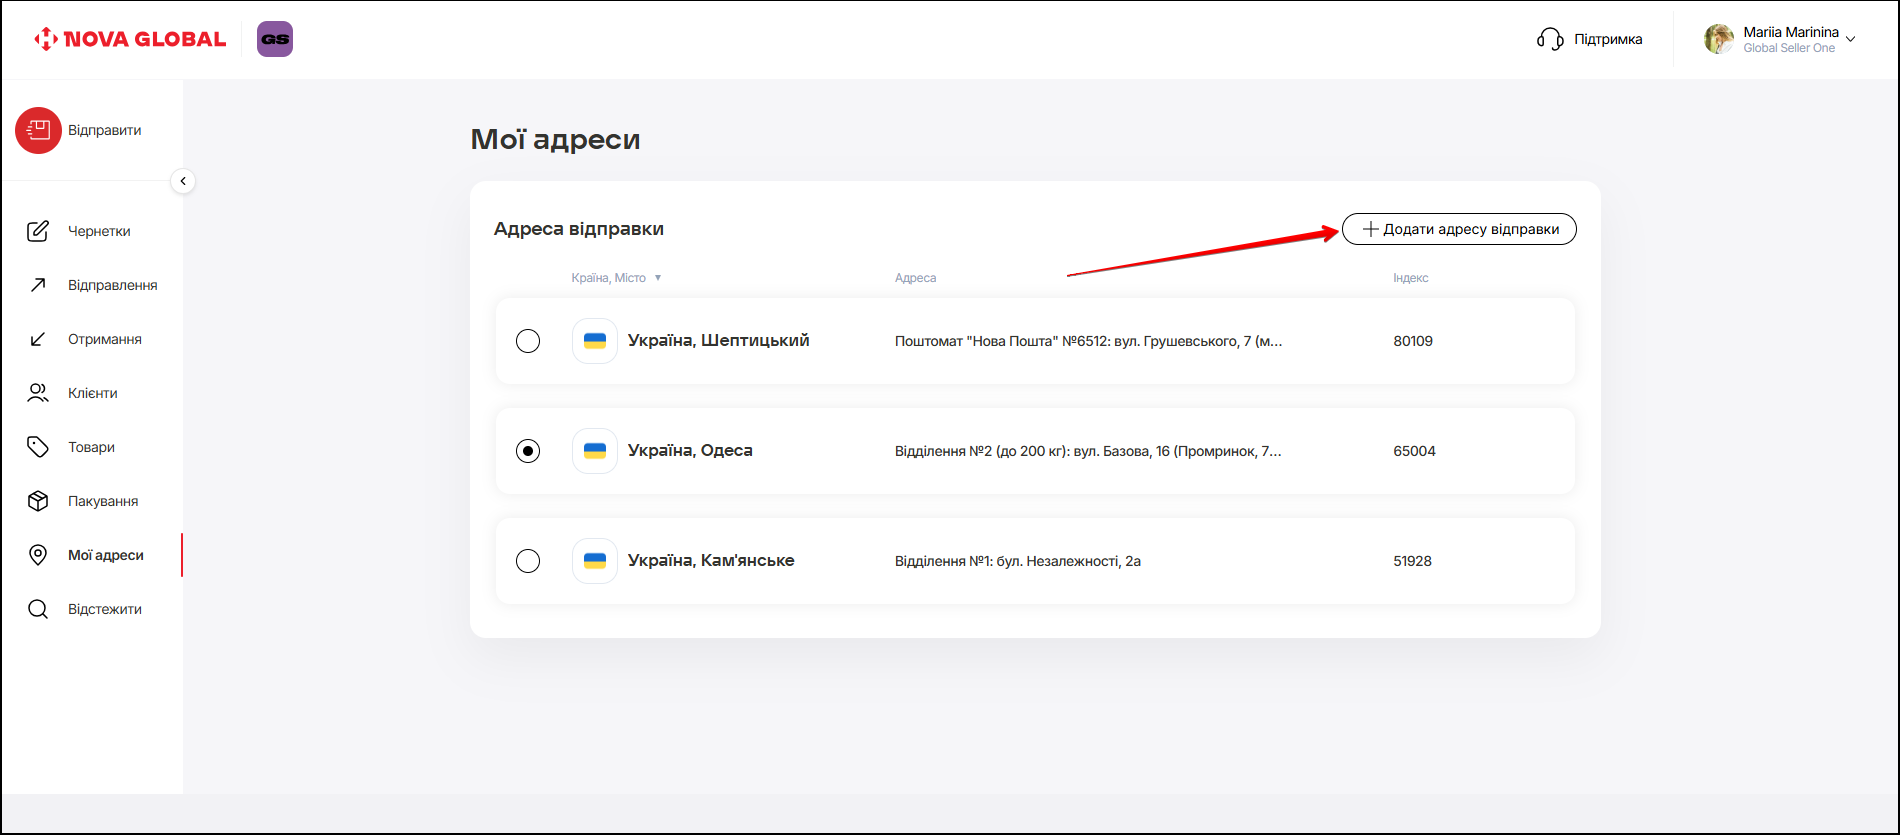1900x835 pixels.
Task: Go to the Відправлення menu item
Action: (112, 285)
